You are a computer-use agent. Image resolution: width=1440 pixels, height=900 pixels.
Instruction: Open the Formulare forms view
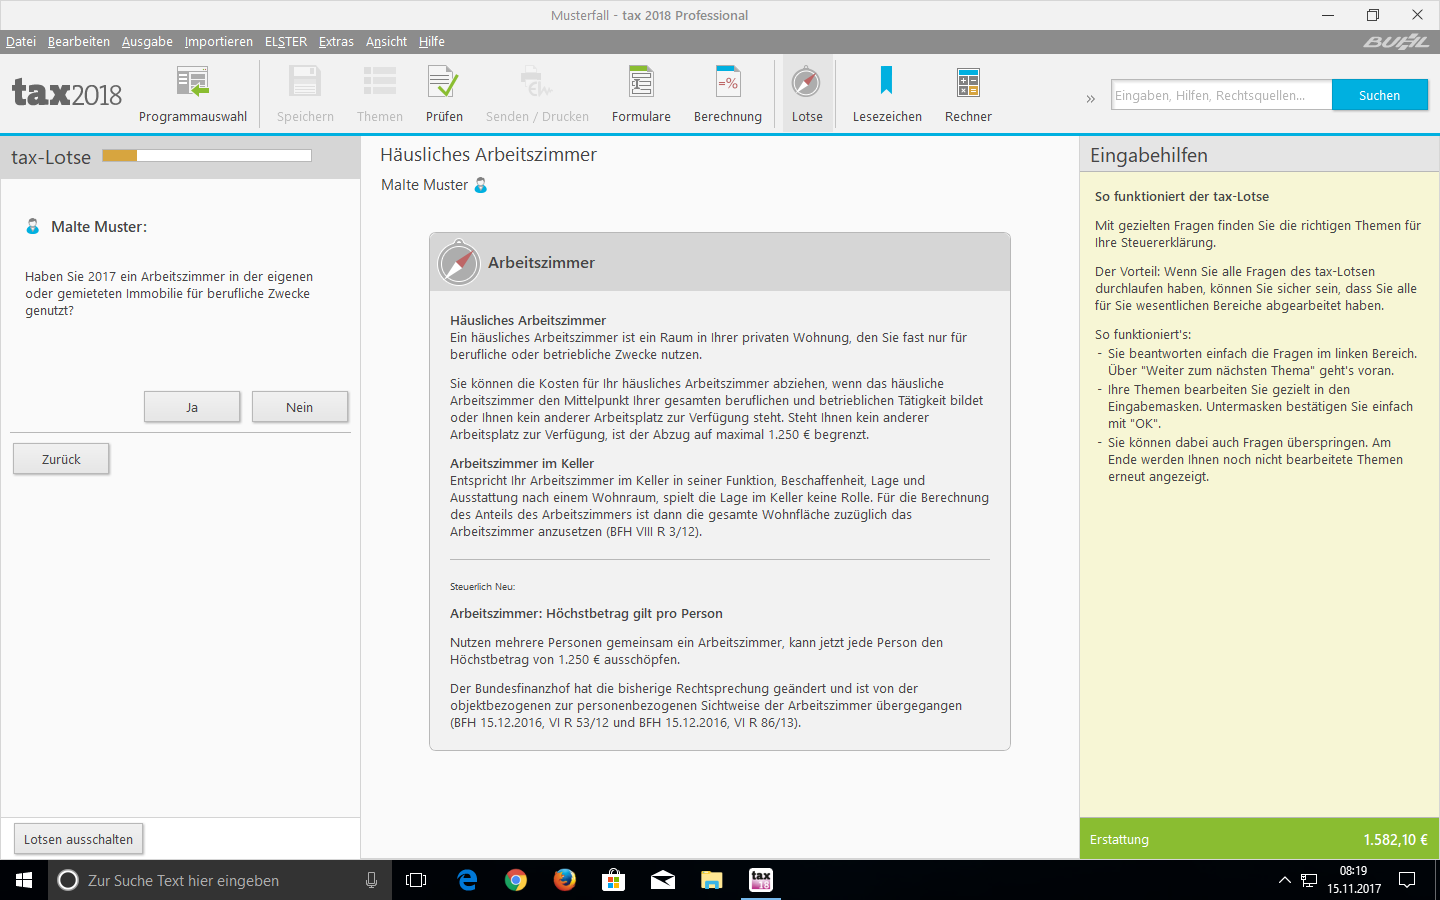(641, 95)
